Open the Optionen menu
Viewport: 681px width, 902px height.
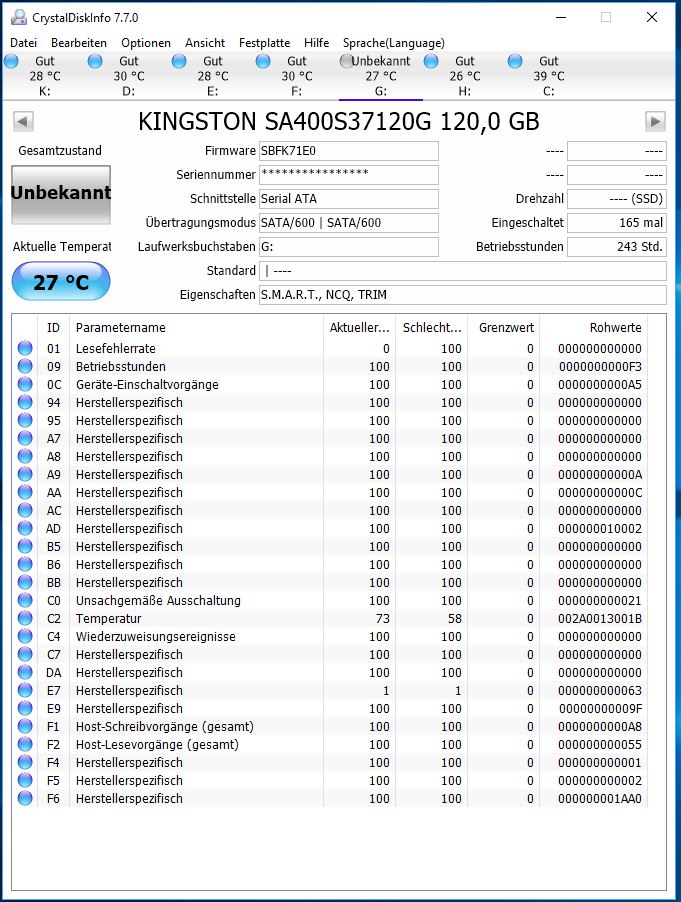[146, 43]
